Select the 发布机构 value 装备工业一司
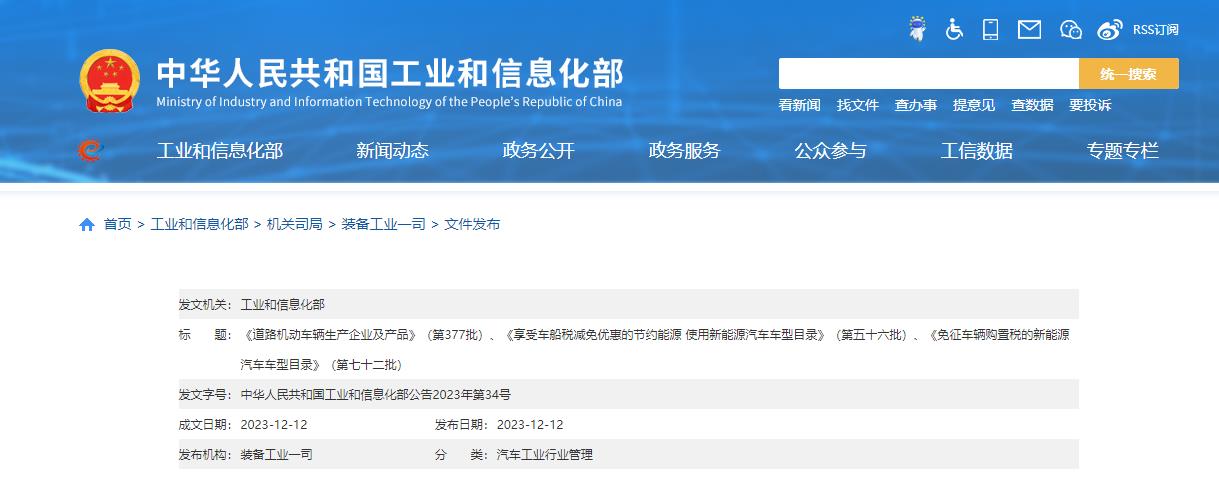1219x482 pixels. [x=277, y=455]
